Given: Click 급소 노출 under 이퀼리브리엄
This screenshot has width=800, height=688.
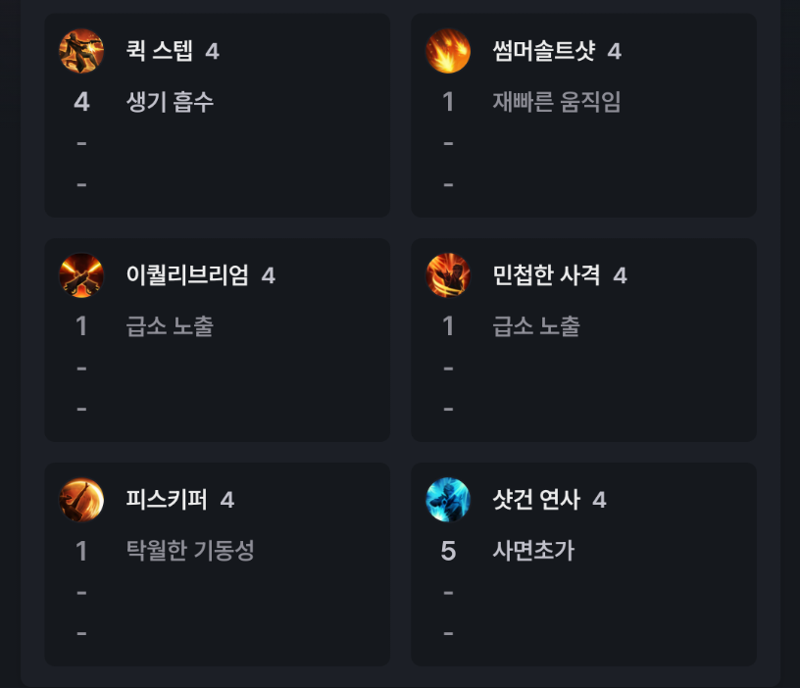Looking at the screenshot, I should tap(170, 326).
